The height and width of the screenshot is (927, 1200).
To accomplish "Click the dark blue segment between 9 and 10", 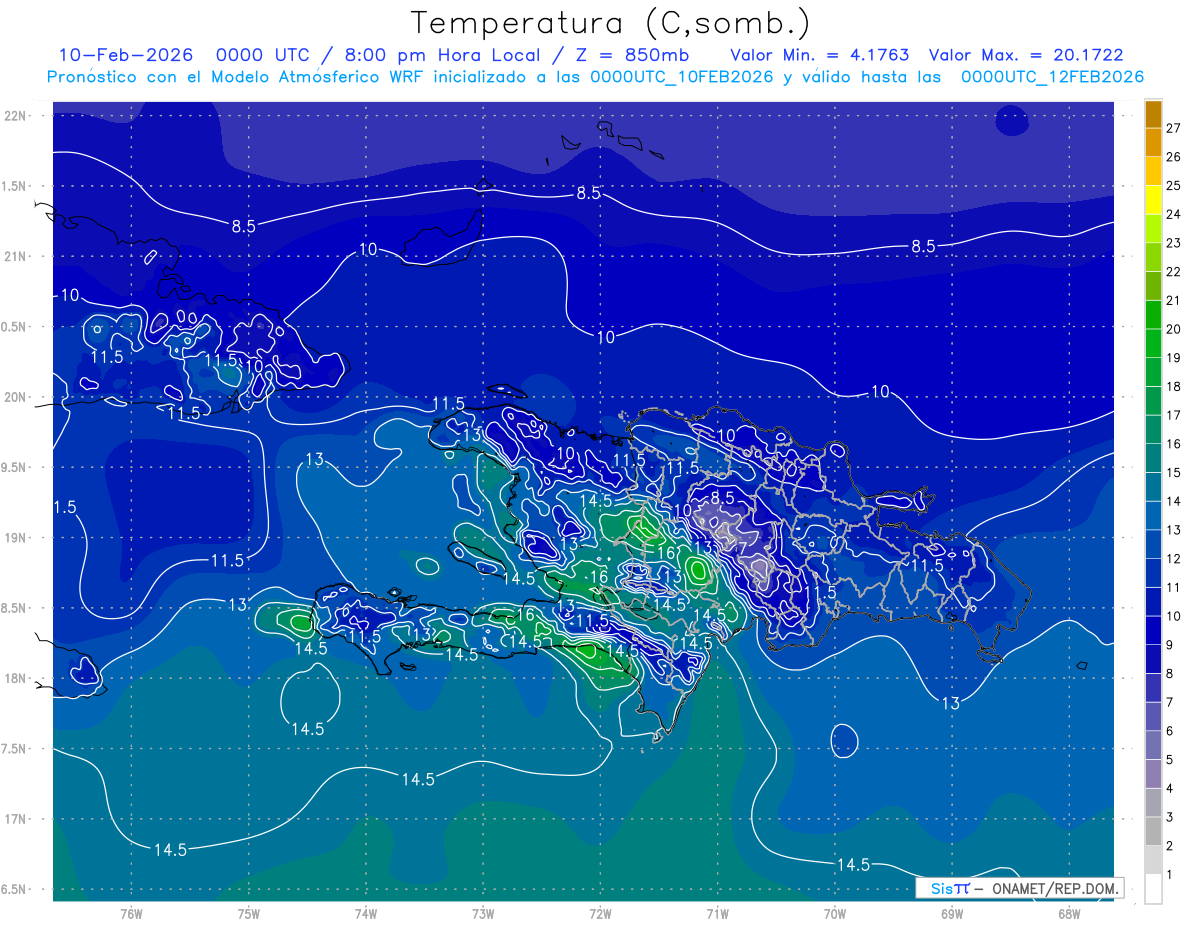I will click(1153, 629).
